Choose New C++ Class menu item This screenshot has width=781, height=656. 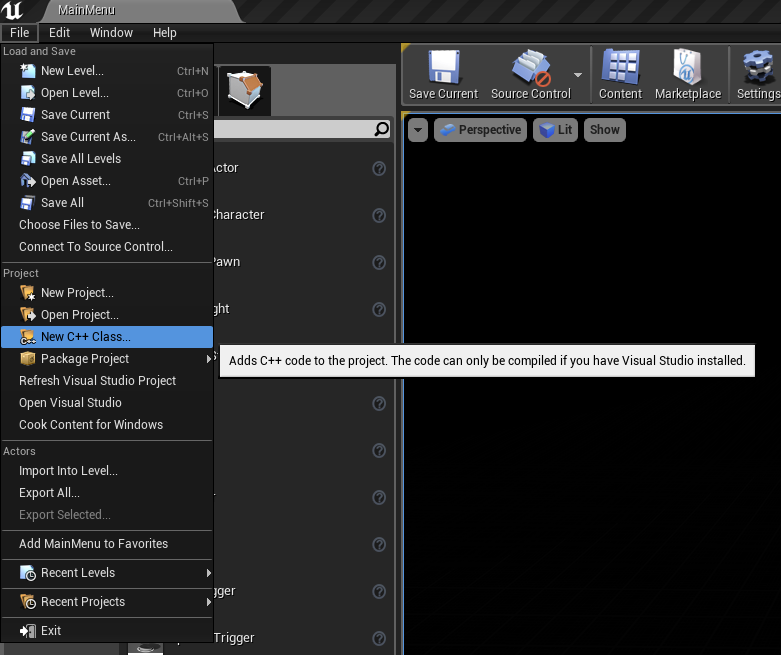(x=107, y=337)
